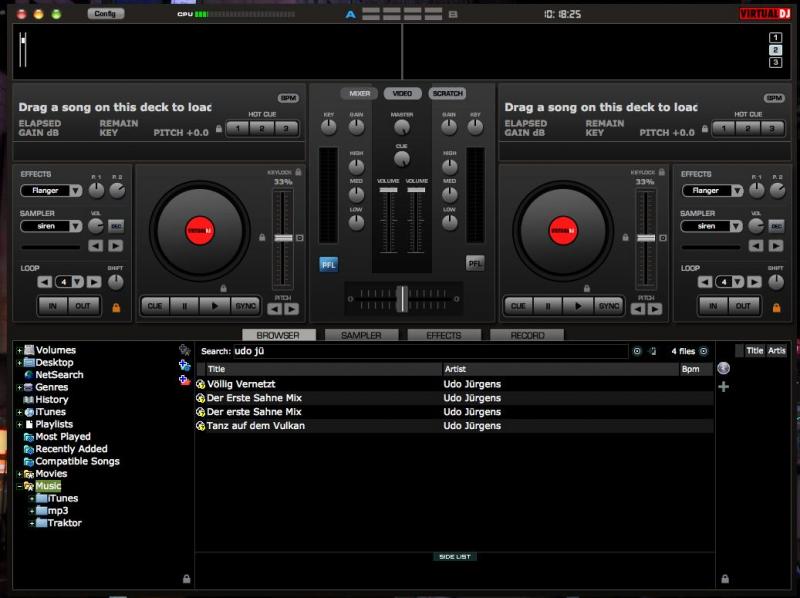Switch center panel to MIXER
This screenshot has width=800, height=598.
coord(360,93)
